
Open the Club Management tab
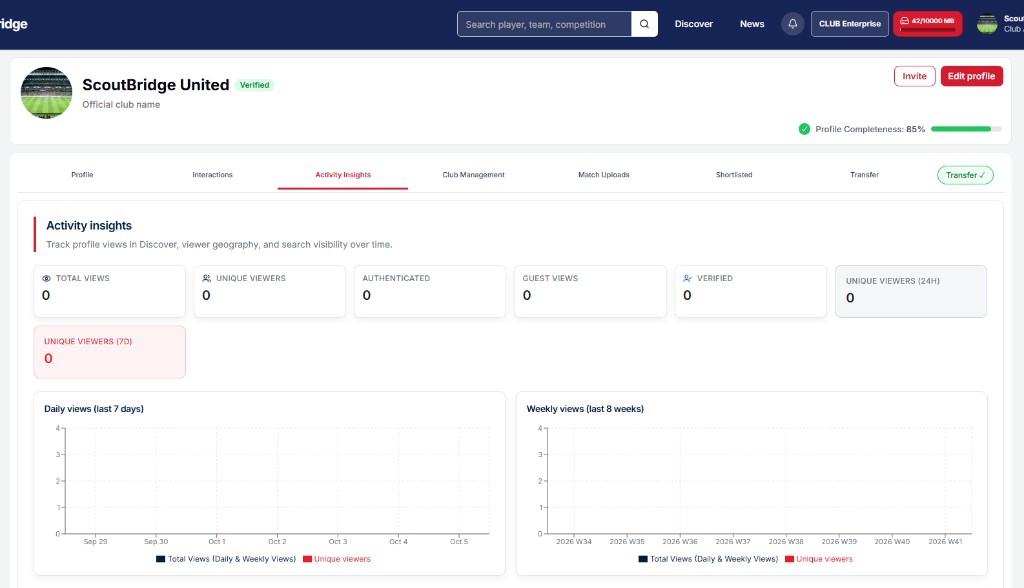coord(473,174)
